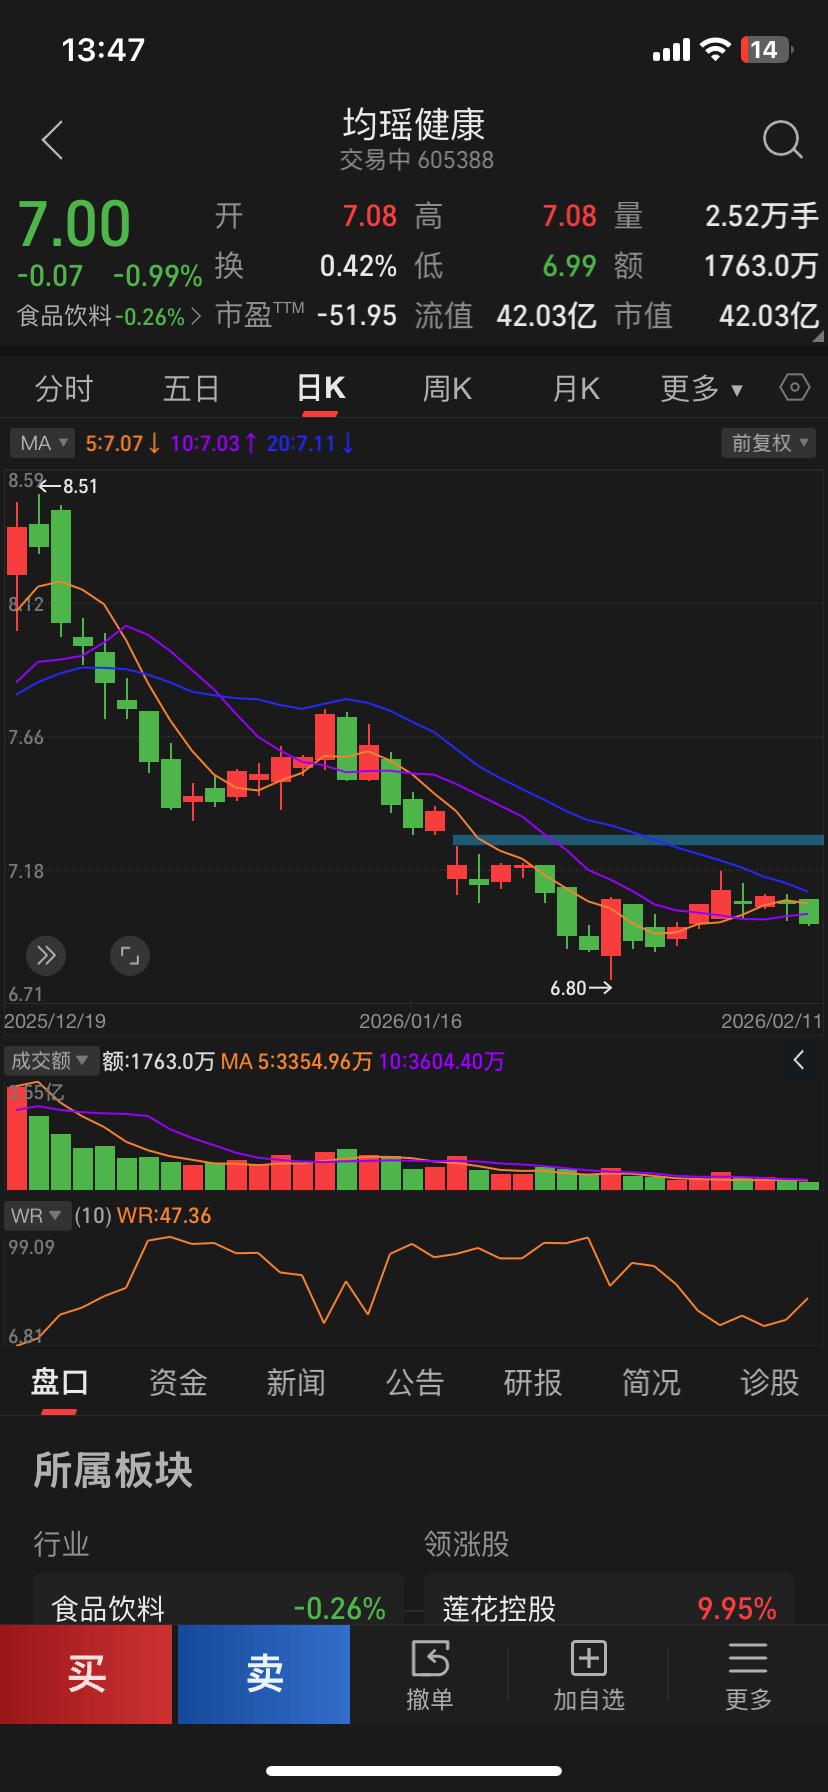This screenshot has width=828, height=1792.
Task: Select the 盘口 info tab
Action: 60,1383
